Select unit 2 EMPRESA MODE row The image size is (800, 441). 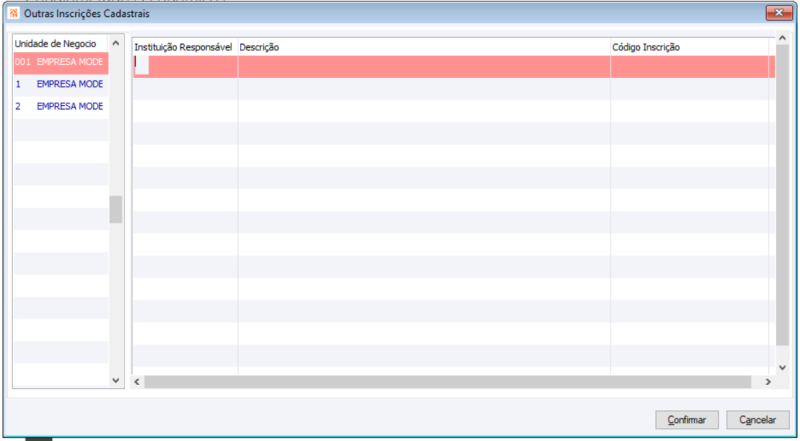(x=61, y=107)
